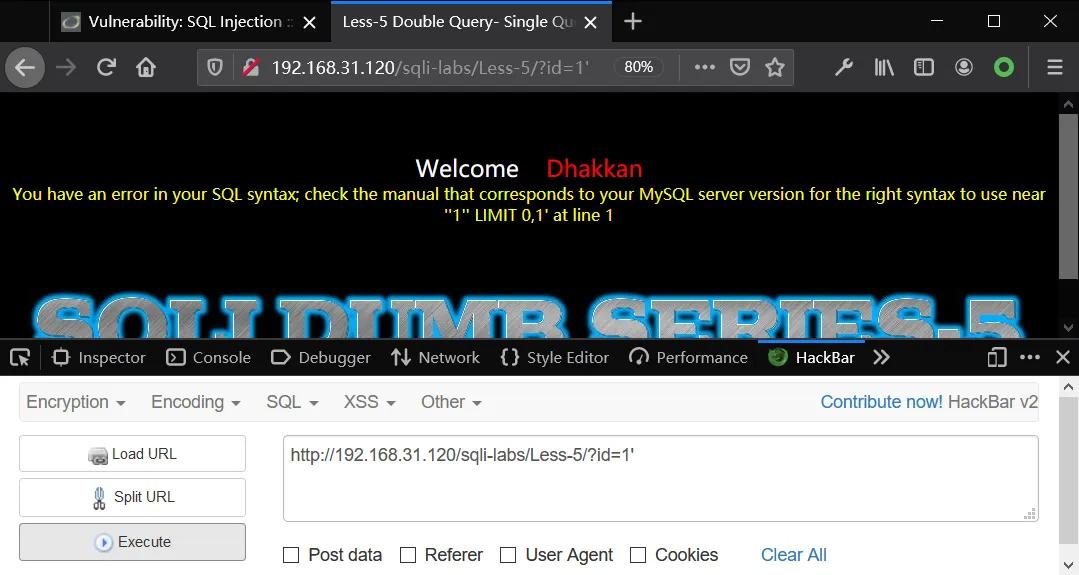The height and width of the screenshot is (575, 1079).
Task: Tick the Cookies checkbox
Action: tap(639, 555)
